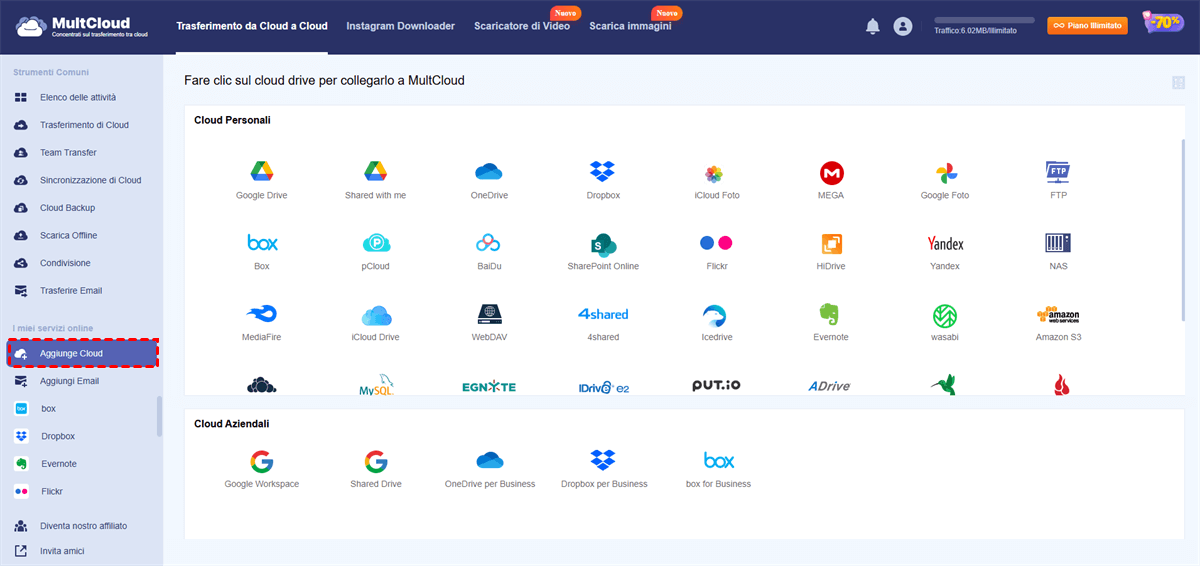Click the MultCloud logo
The image size is (1200, 566).
pos(82,26)
